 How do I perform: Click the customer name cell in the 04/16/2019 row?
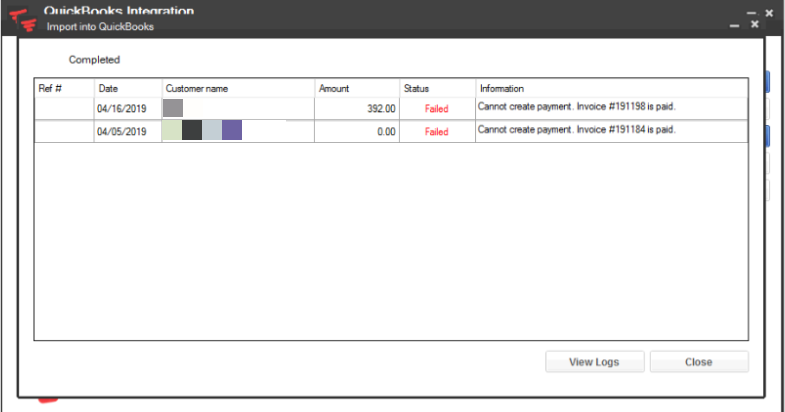238,108
